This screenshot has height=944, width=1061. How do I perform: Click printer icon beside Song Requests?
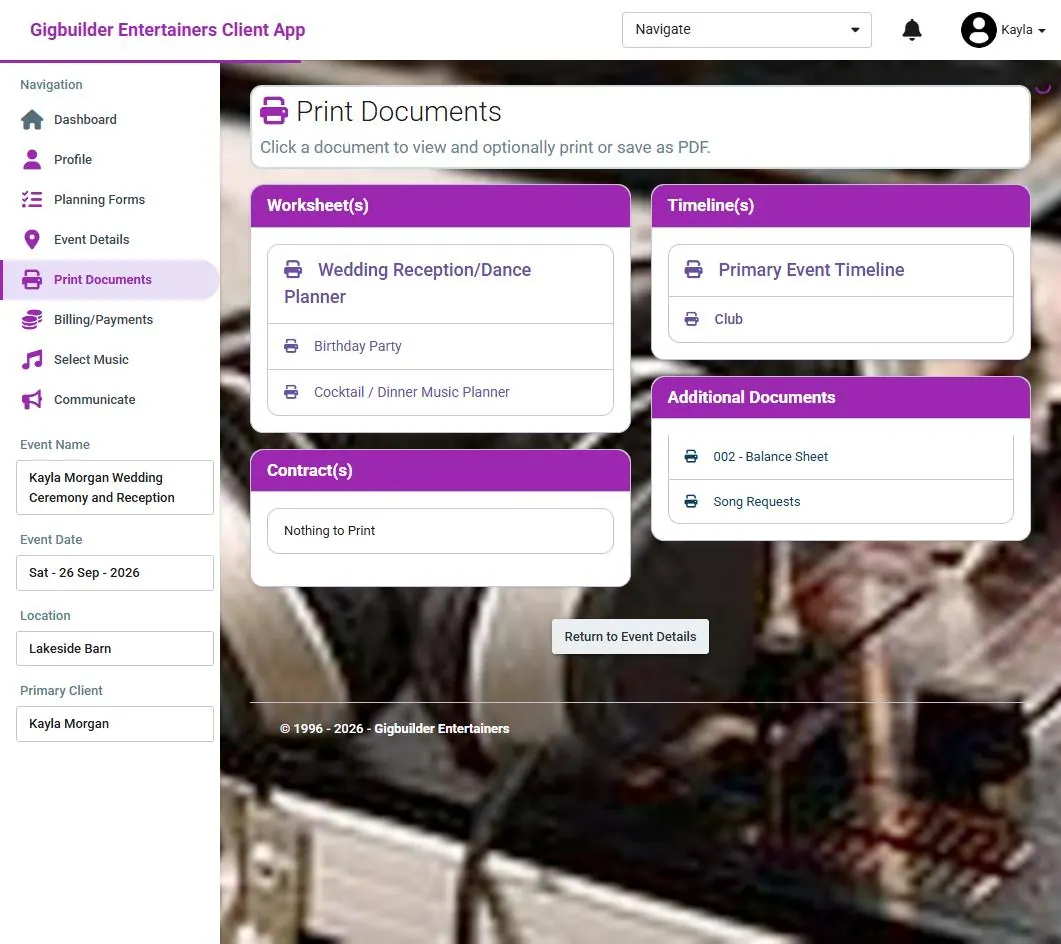691,501
